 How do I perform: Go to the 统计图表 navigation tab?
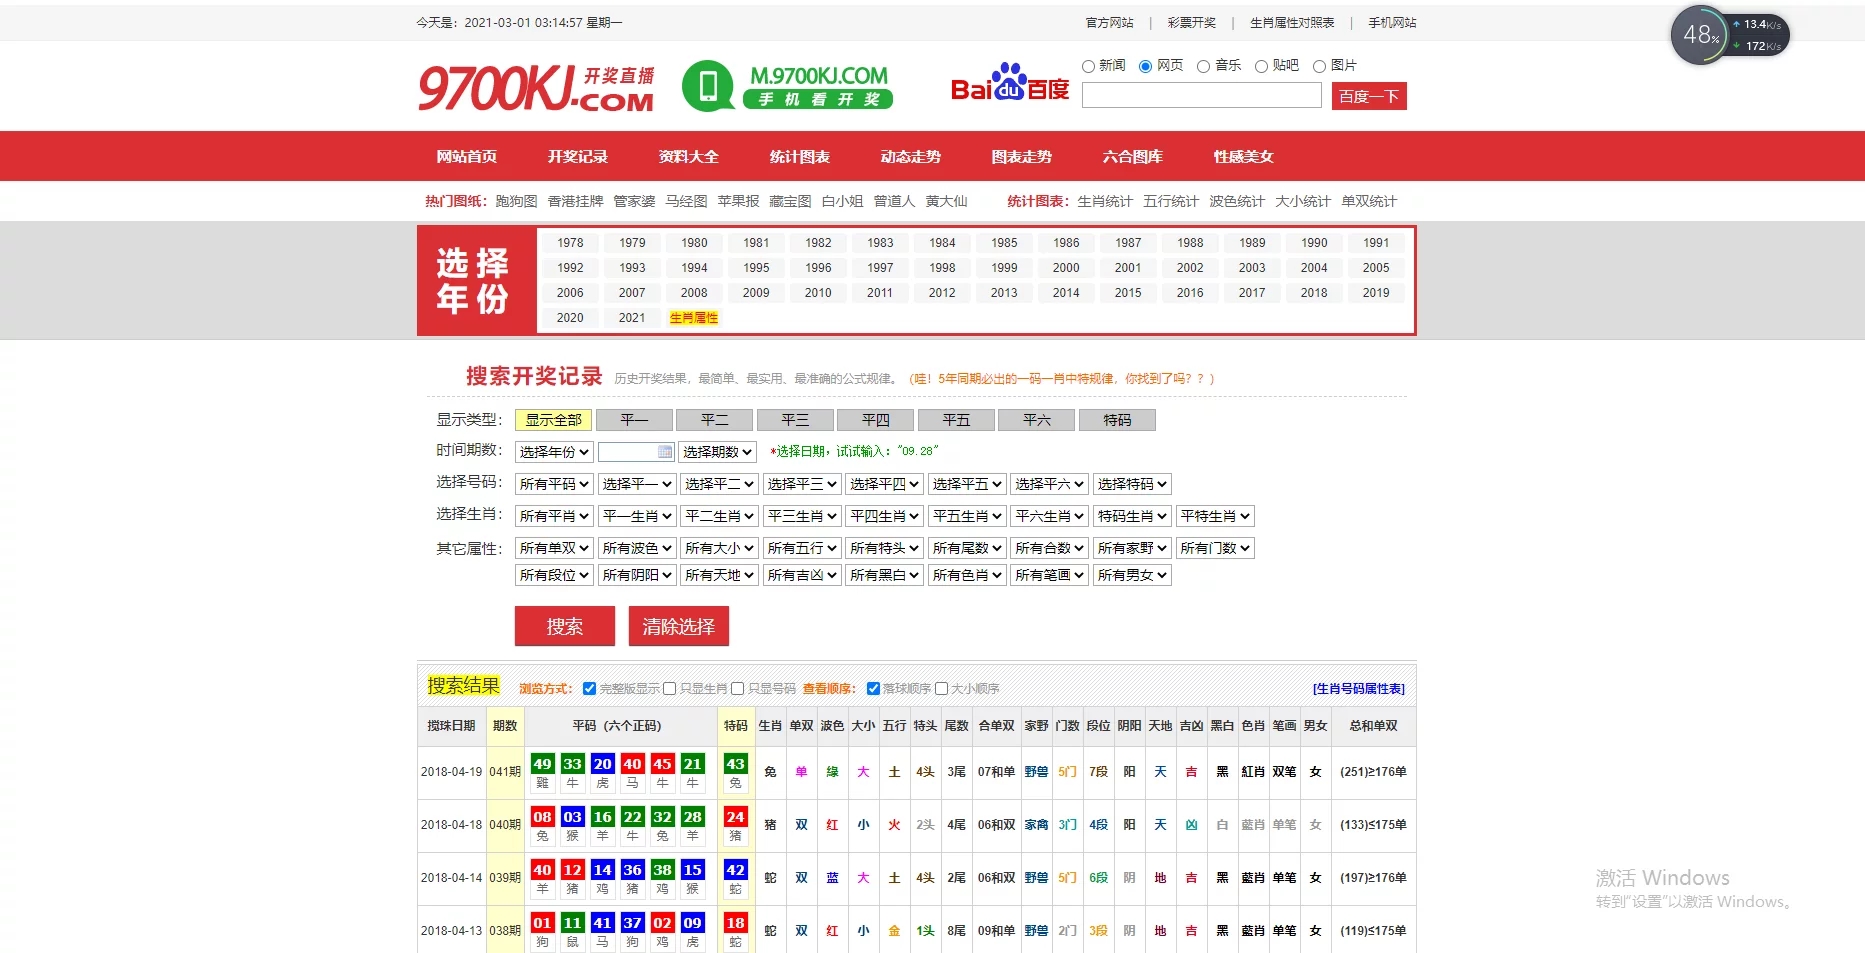(x=799, y=156)
